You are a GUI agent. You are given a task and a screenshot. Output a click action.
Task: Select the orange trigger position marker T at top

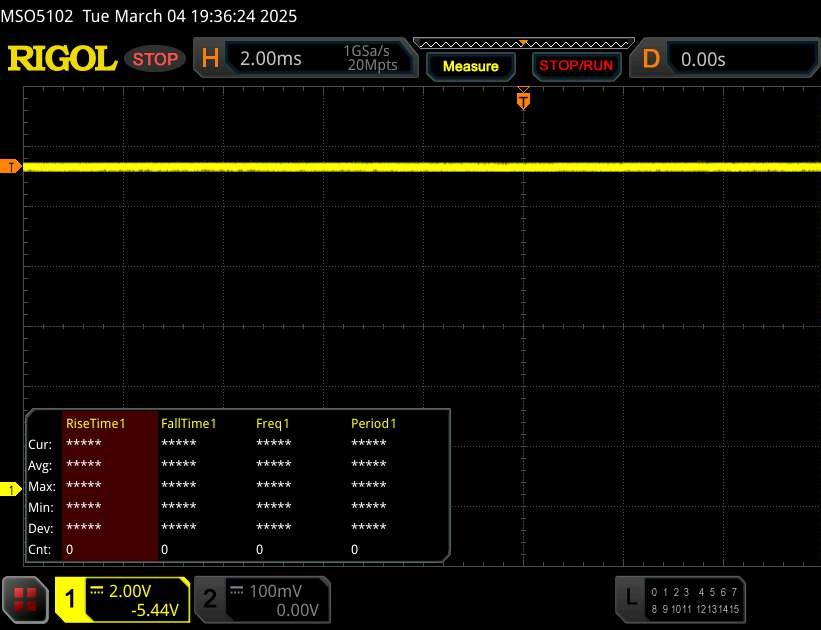[523, 100]
